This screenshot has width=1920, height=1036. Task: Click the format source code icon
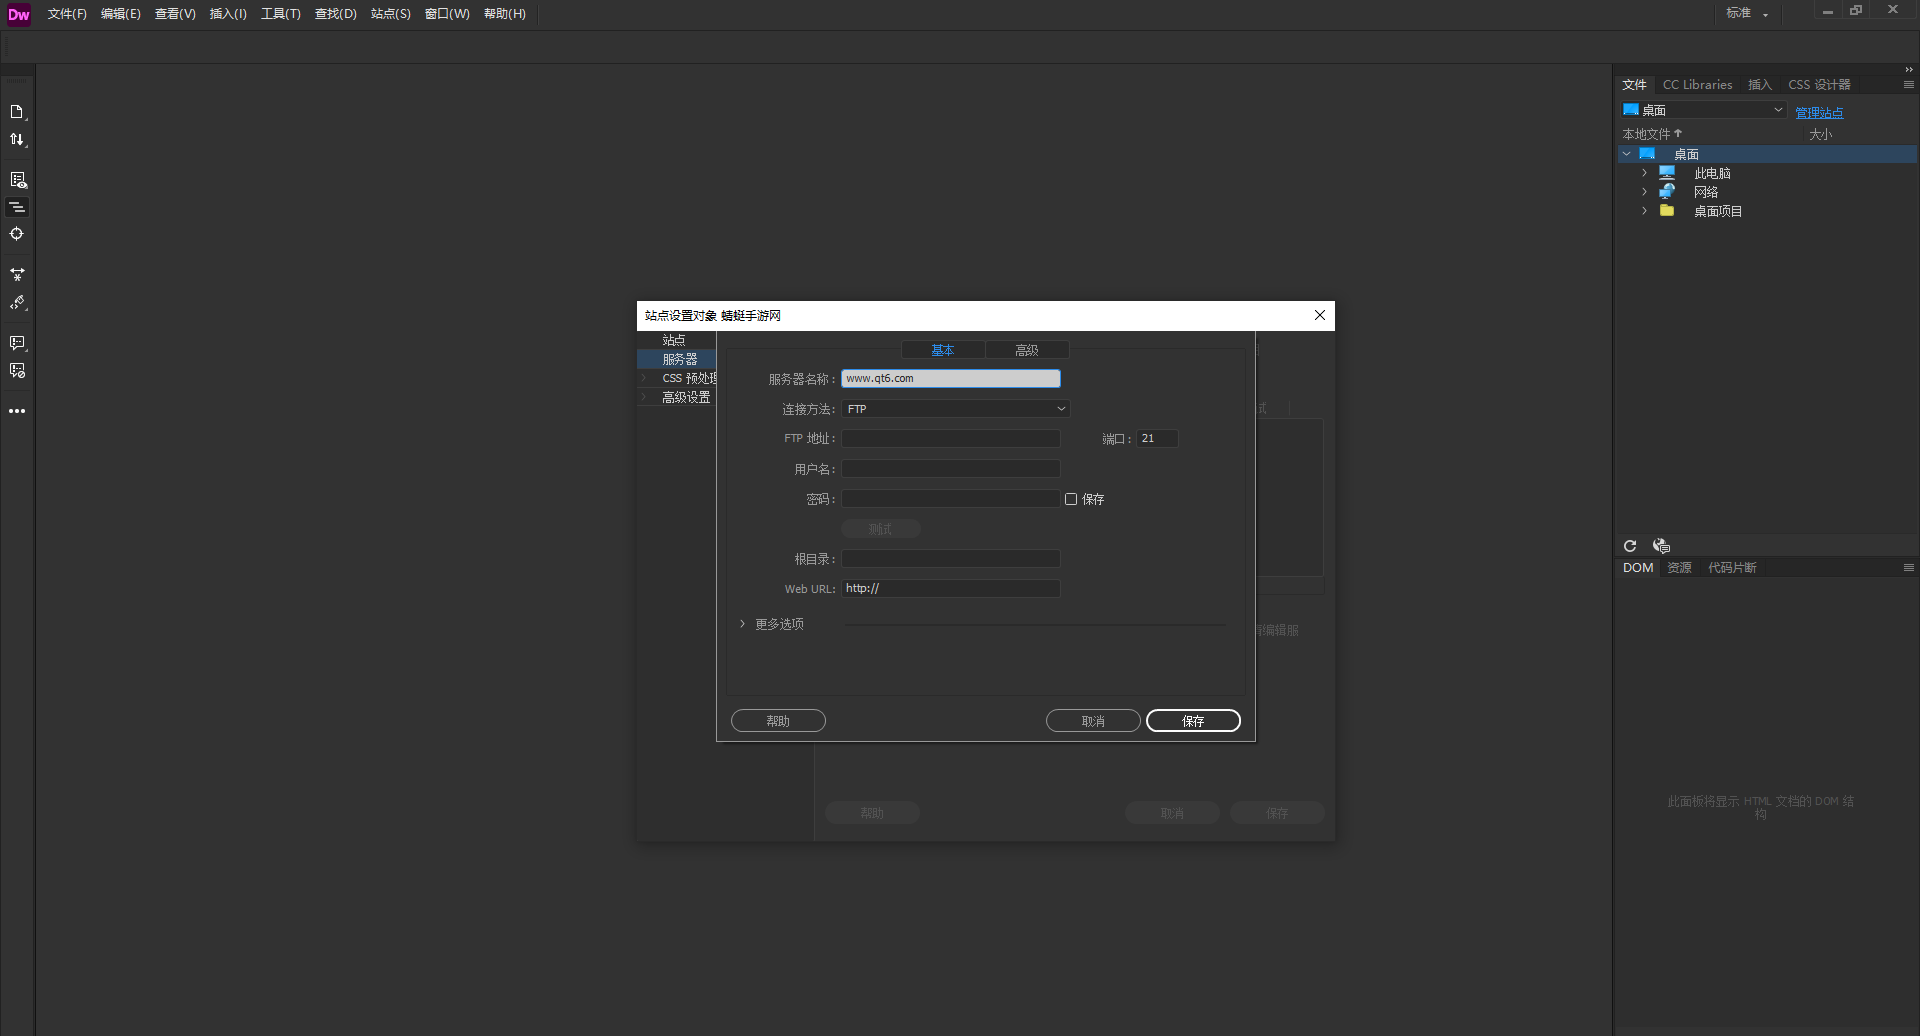17,302
